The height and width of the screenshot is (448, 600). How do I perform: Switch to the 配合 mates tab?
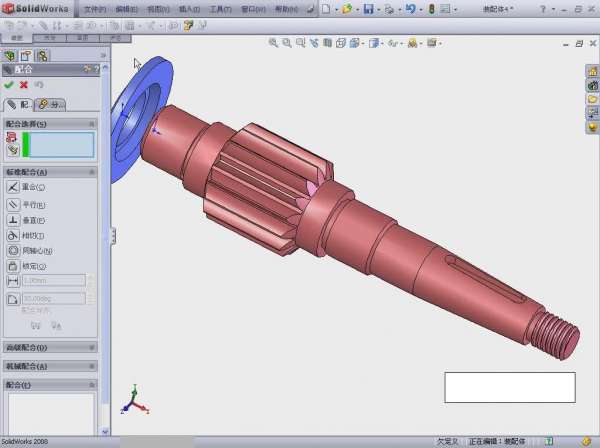click(x=18, y=104)
